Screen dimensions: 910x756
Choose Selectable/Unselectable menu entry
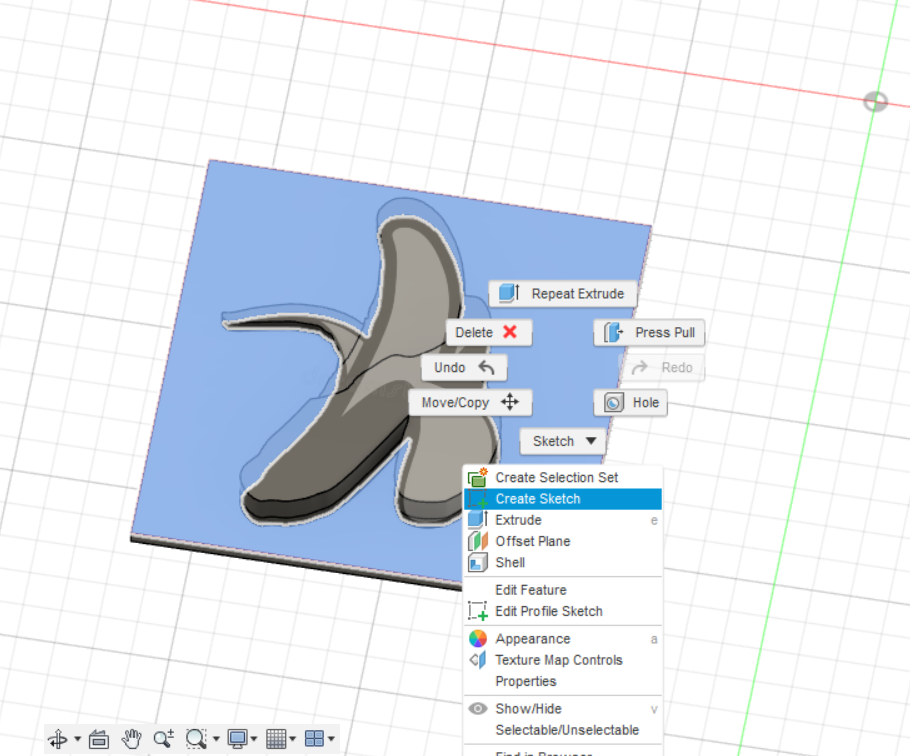pos(563,730)
